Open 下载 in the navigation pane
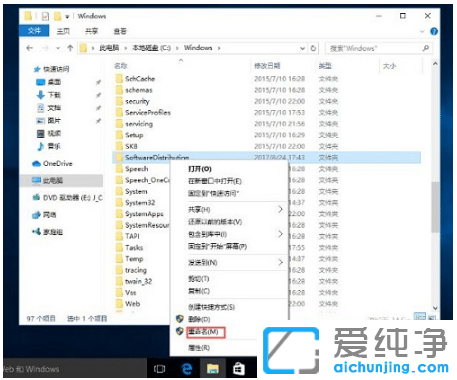Screen dimensions: 457x380 click(54, 95)
